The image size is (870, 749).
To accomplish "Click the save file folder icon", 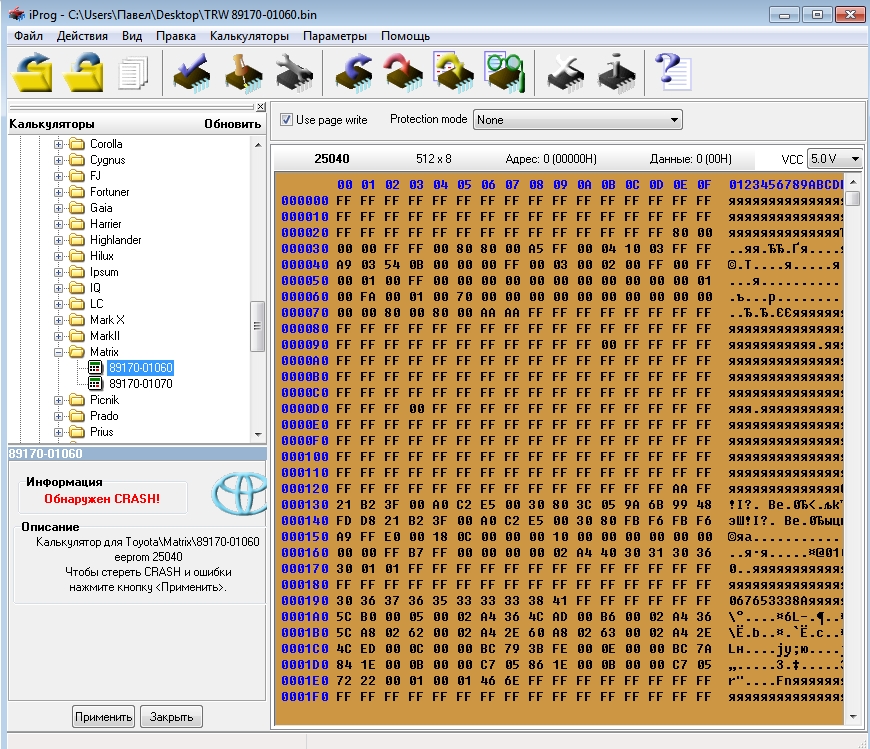I will pyautogui.click(x=84, y=72).
